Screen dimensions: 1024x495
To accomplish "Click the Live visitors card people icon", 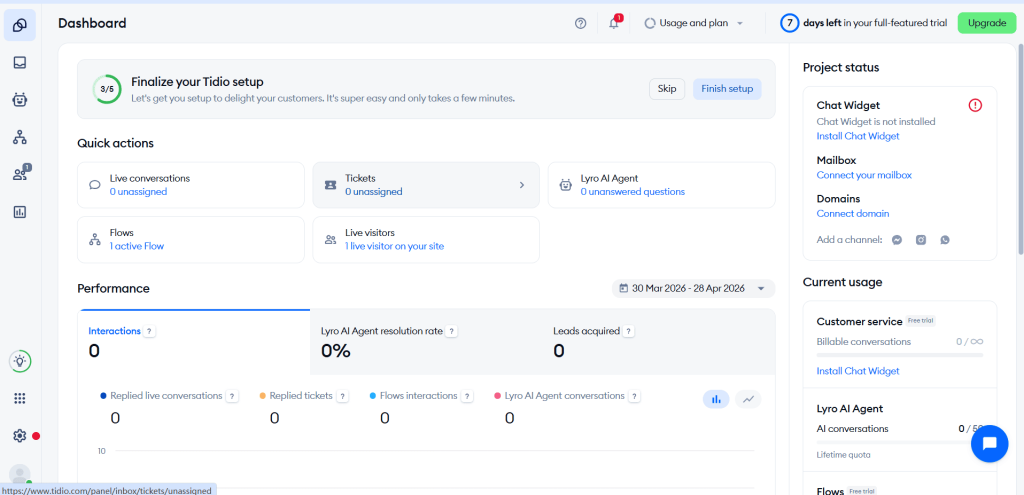I will tap(330, 240).
